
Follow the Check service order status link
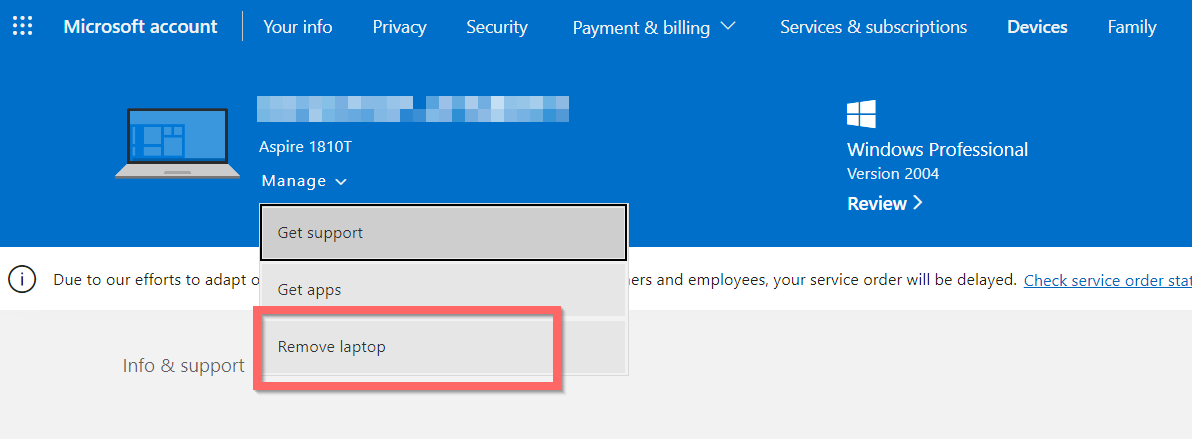(x=1107, y=280)
